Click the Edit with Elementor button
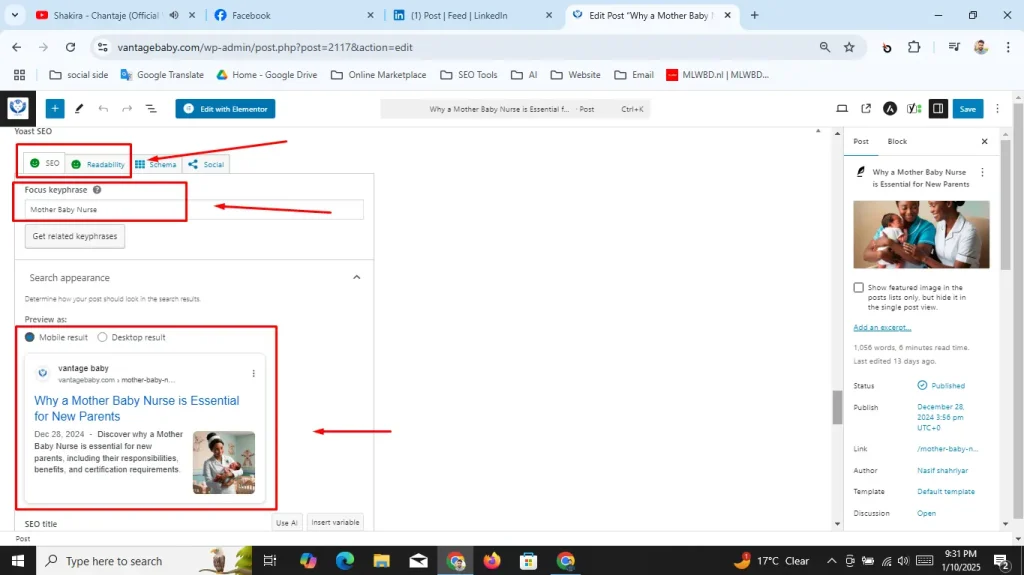 tap(225, 109)
